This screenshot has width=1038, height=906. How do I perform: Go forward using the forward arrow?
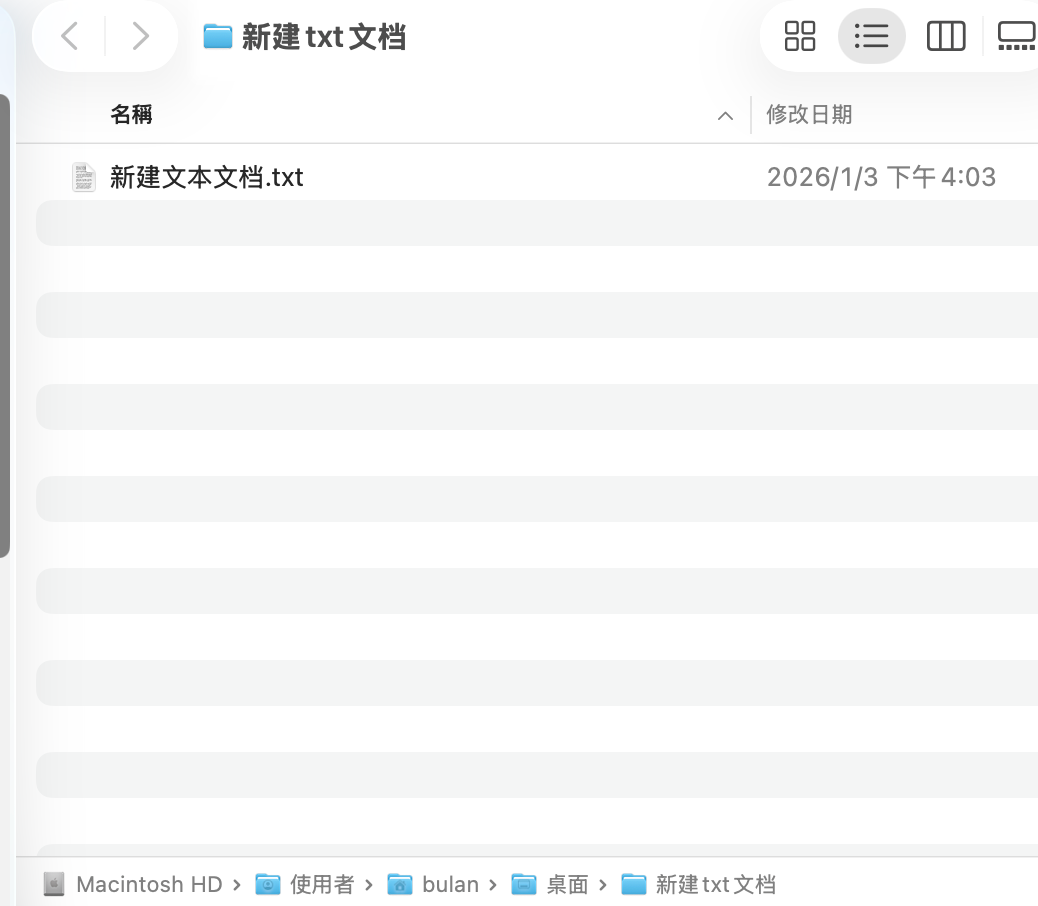coord(141,37)
